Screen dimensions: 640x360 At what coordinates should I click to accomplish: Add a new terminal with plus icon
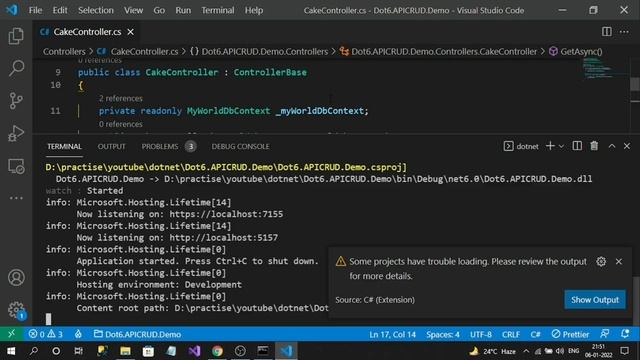tap(550, 146)
